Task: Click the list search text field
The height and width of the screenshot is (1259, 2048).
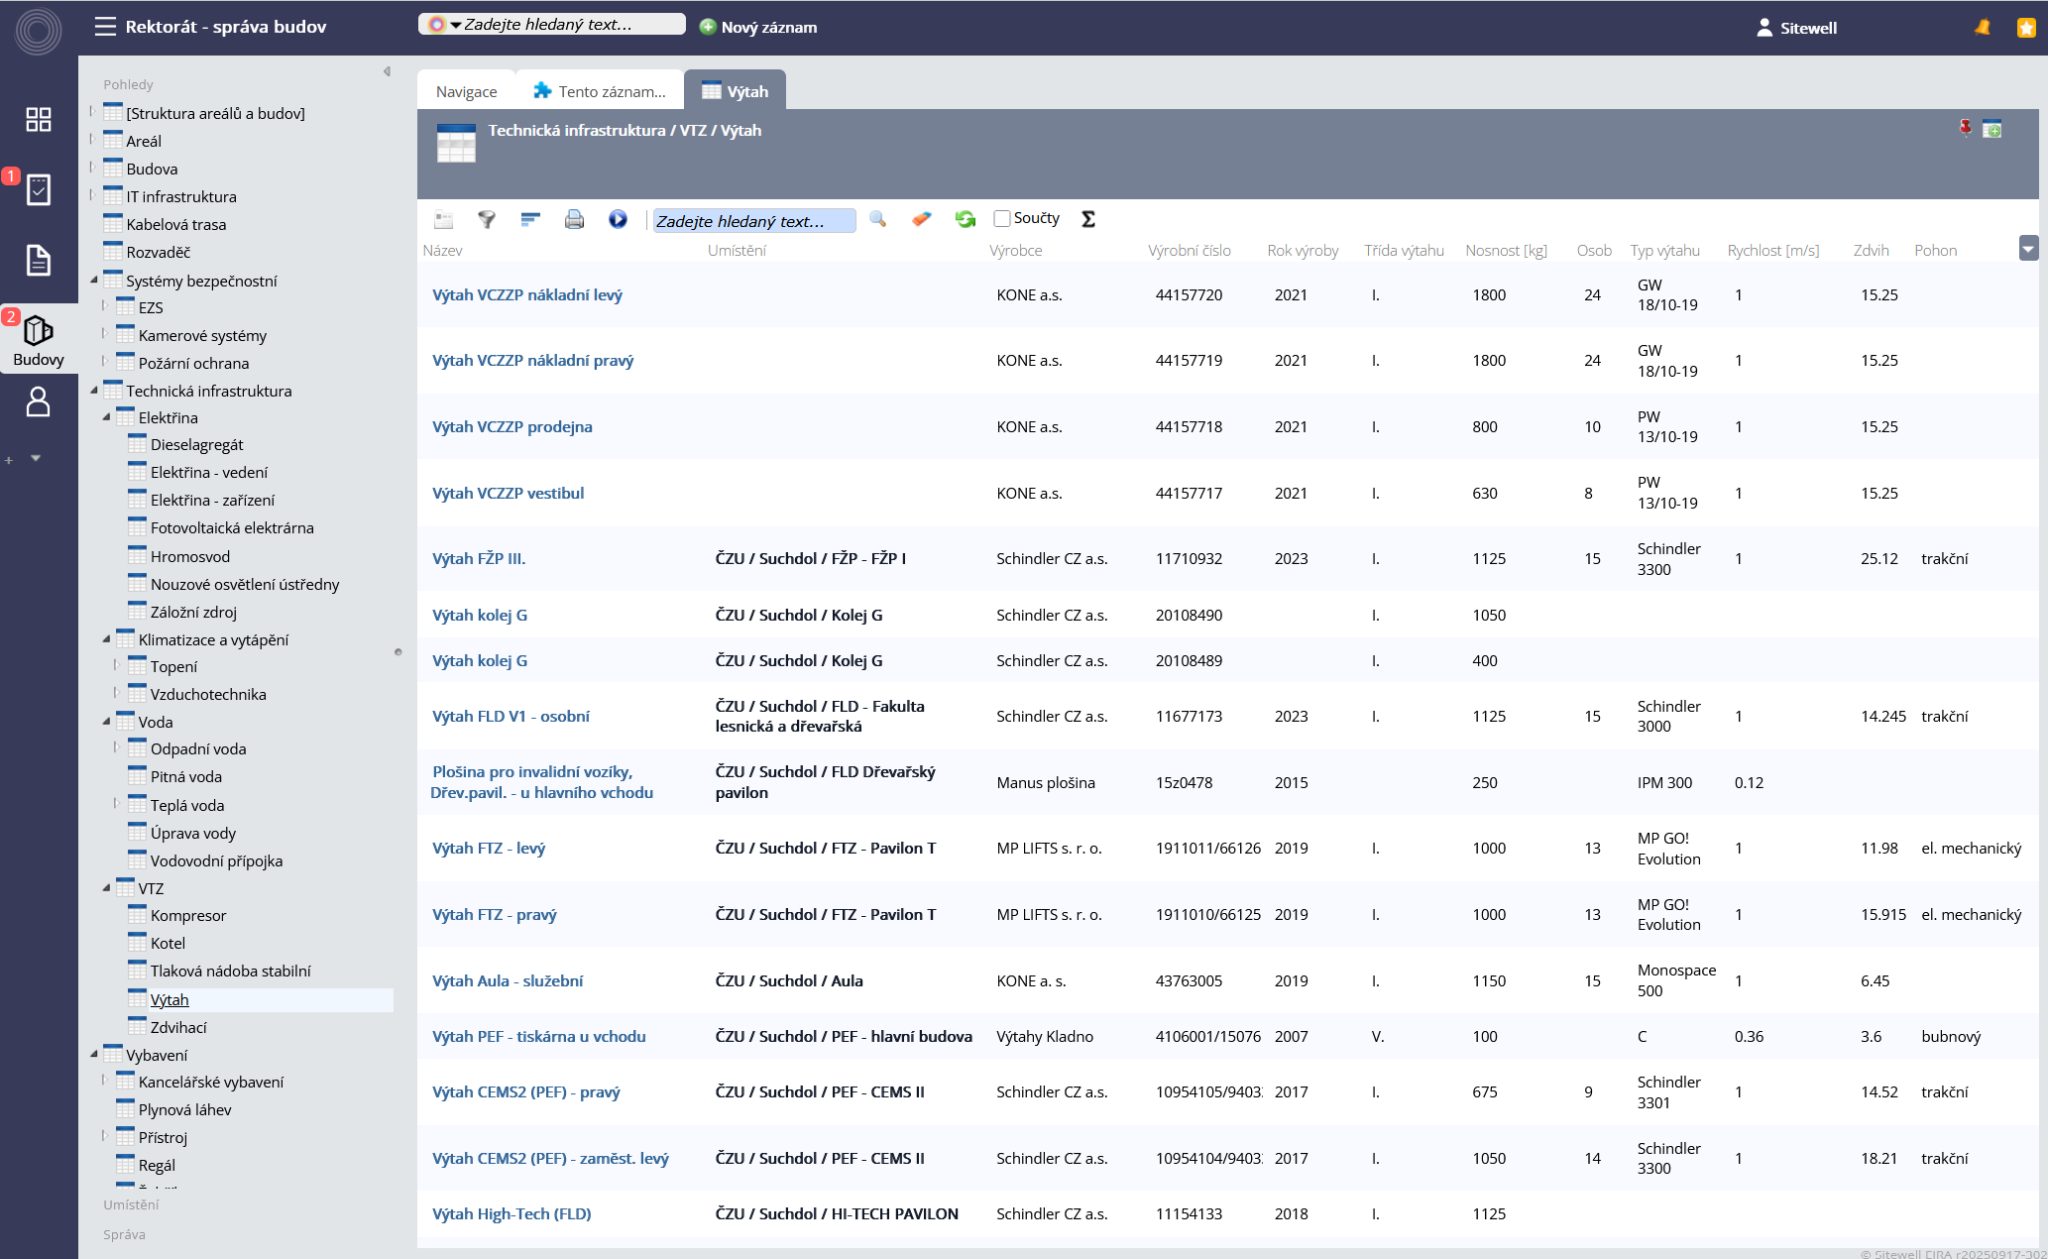Action: coord(753,221)
